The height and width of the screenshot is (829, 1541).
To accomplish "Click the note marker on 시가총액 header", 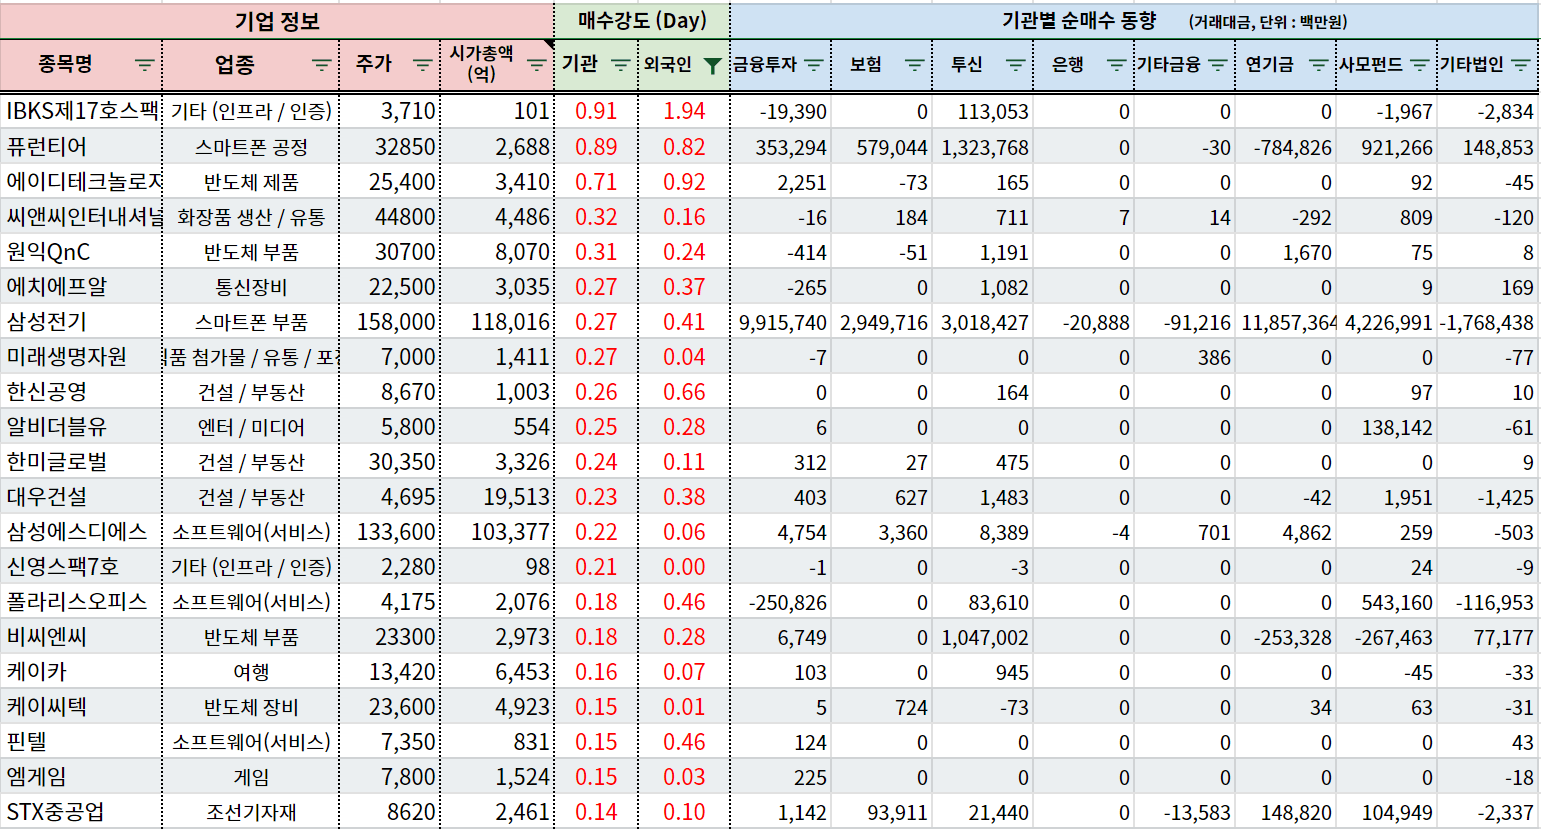I will pyautogui.click(x=549, y=44).
